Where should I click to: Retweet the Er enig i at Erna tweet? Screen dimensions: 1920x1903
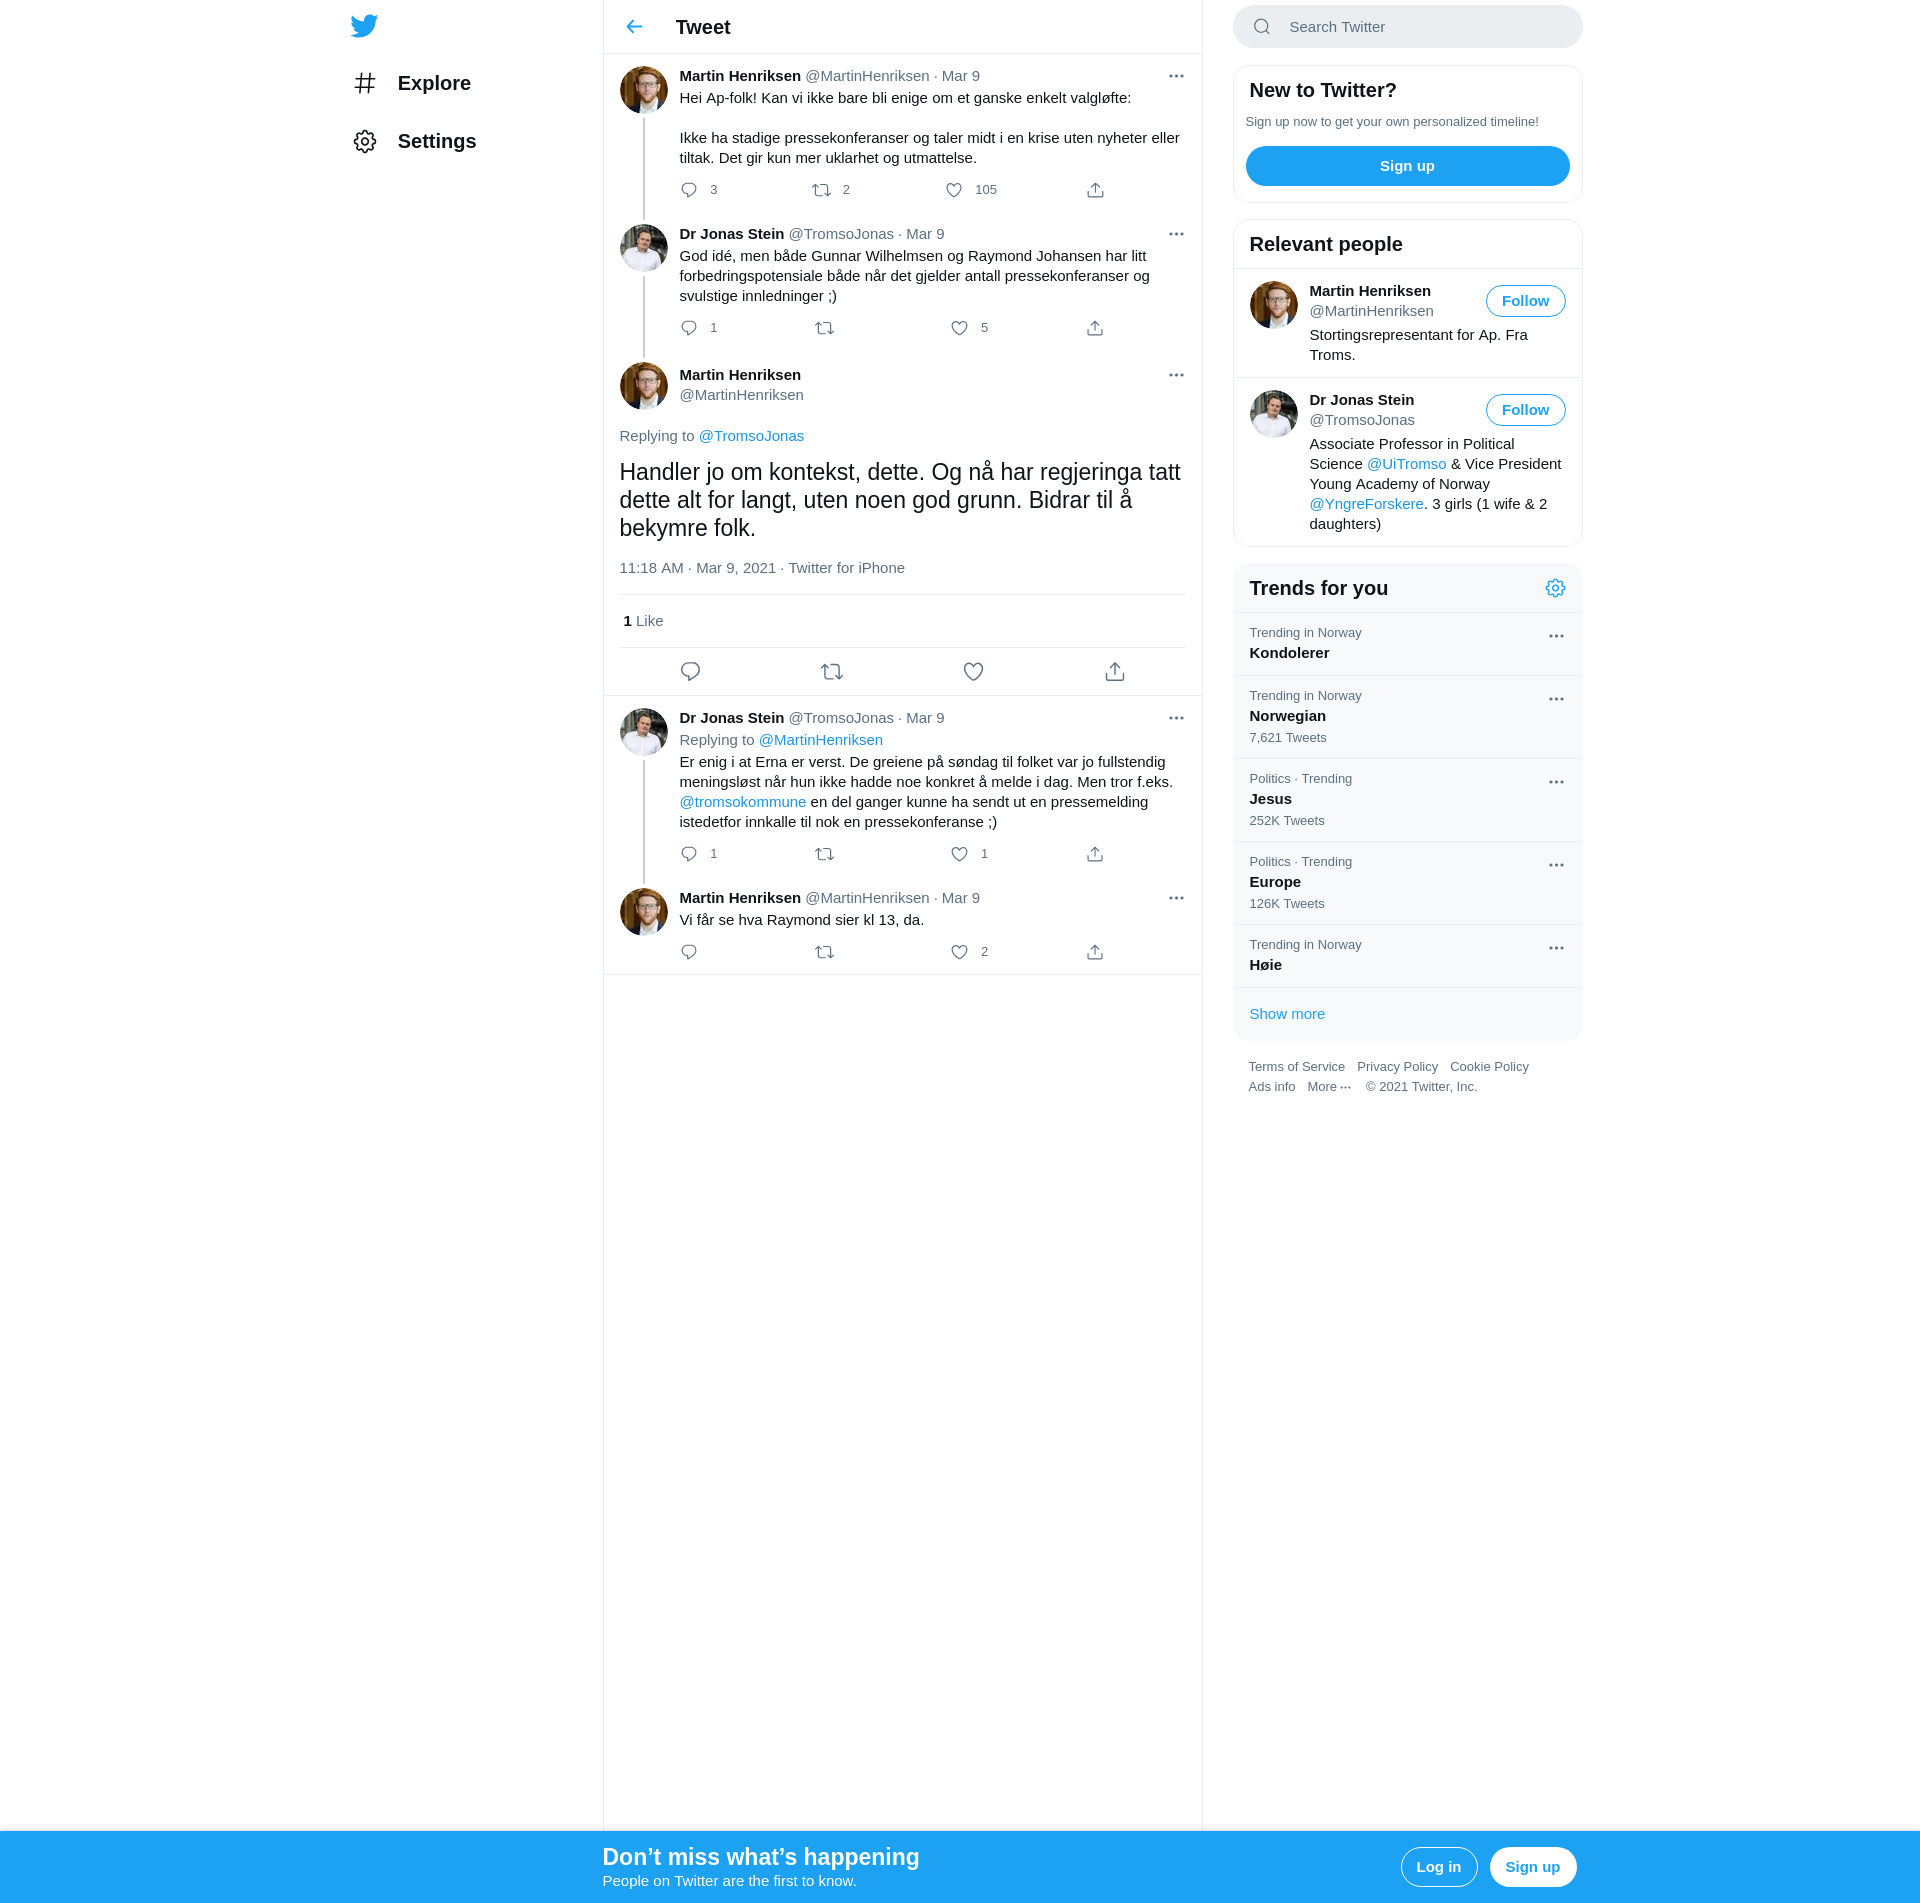pyautogui.click(x=824, y=854)
